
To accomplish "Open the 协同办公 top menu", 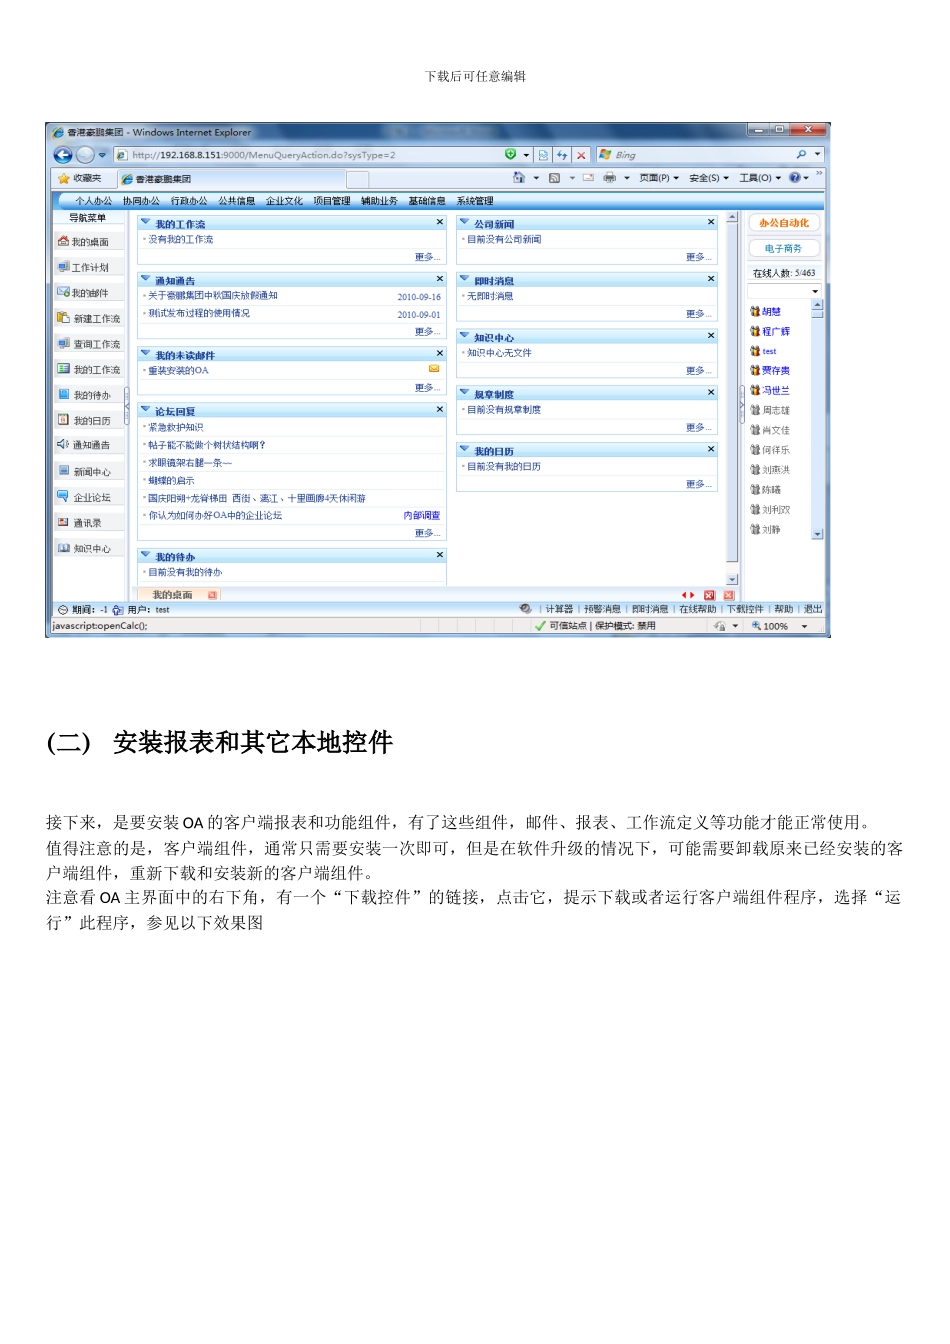I will [x=141, y=201].
